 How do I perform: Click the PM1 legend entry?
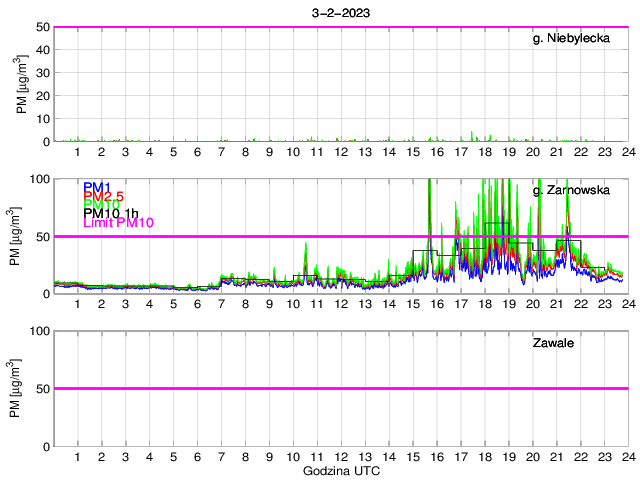97,187
